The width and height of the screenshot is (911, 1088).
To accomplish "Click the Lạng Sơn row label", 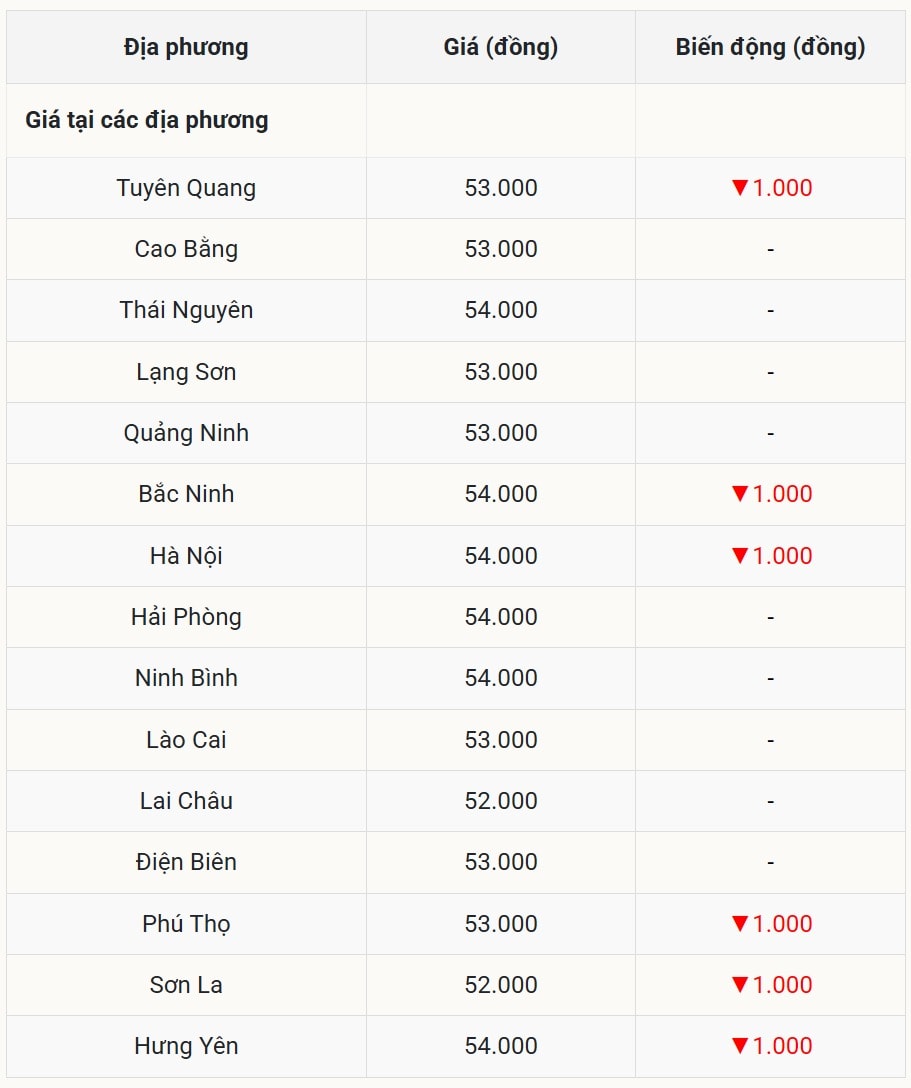I will click(186, 372).
